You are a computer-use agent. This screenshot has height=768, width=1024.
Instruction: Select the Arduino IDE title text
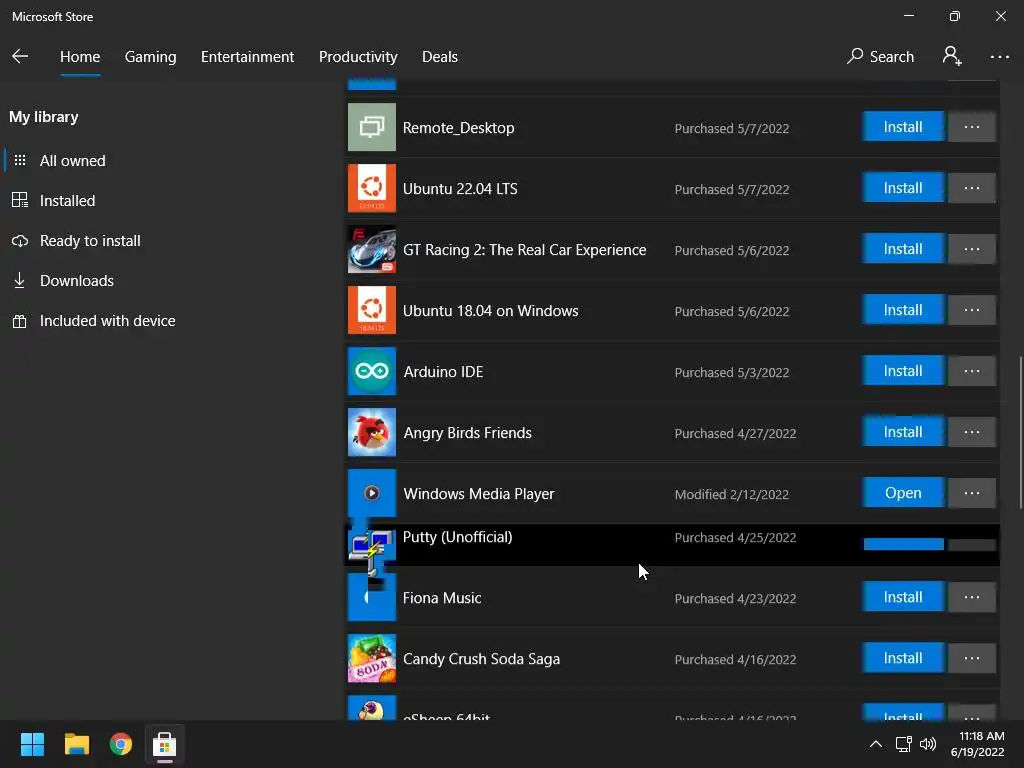[443, 372]
